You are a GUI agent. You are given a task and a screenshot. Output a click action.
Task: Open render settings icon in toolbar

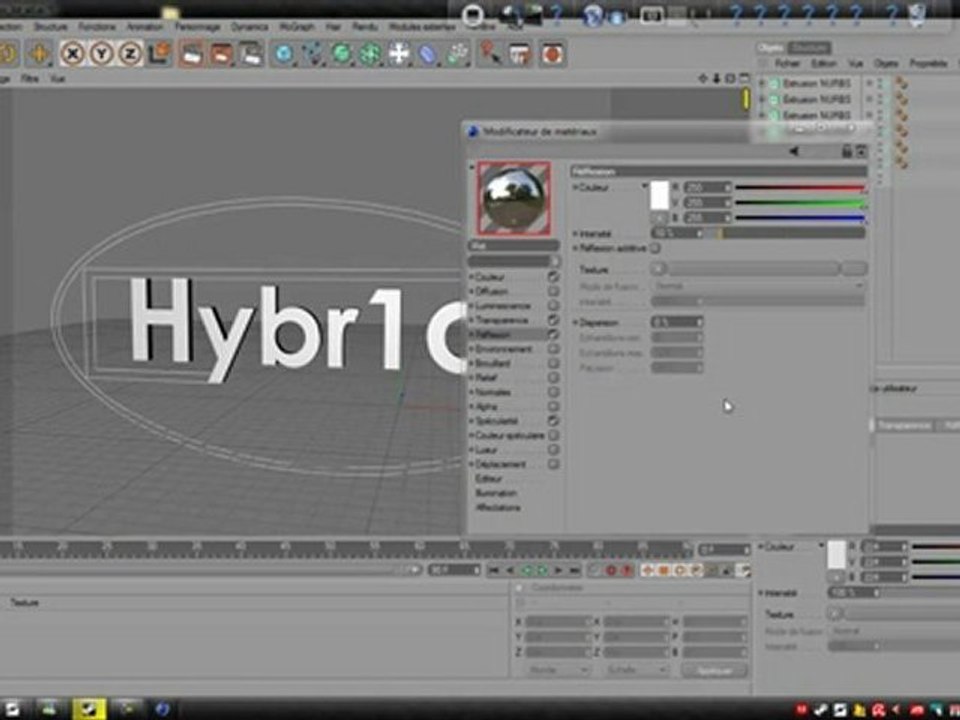click(x=250, y=54)
